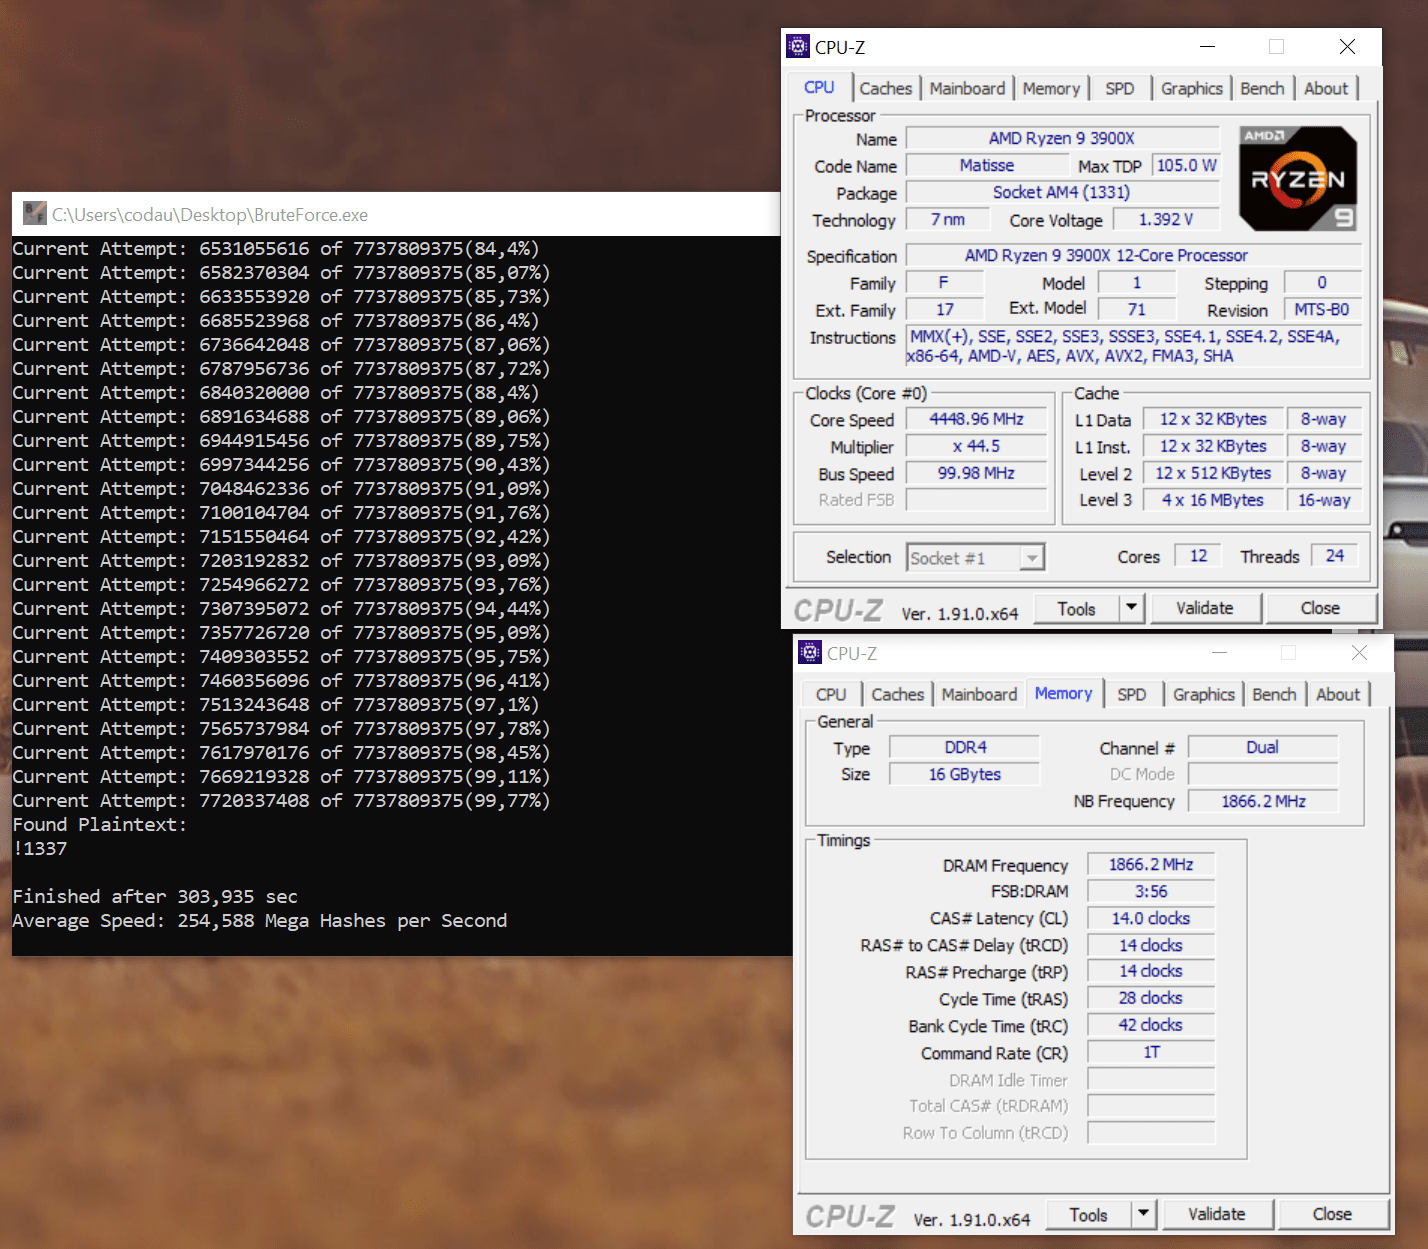Click the 7 nm technology value

pos(948,219)
